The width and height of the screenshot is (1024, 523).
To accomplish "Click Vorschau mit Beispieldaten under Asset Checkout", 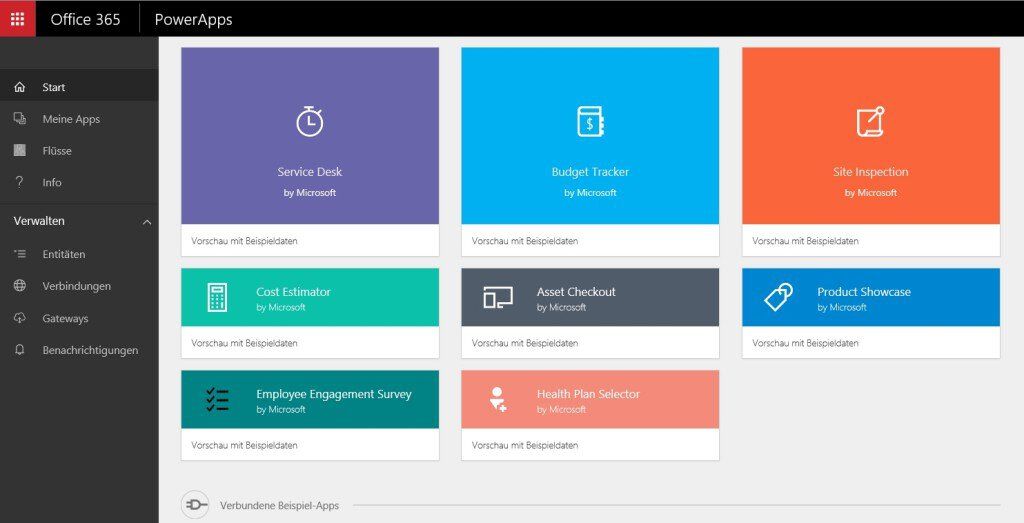I will click(x=525, y=343).
